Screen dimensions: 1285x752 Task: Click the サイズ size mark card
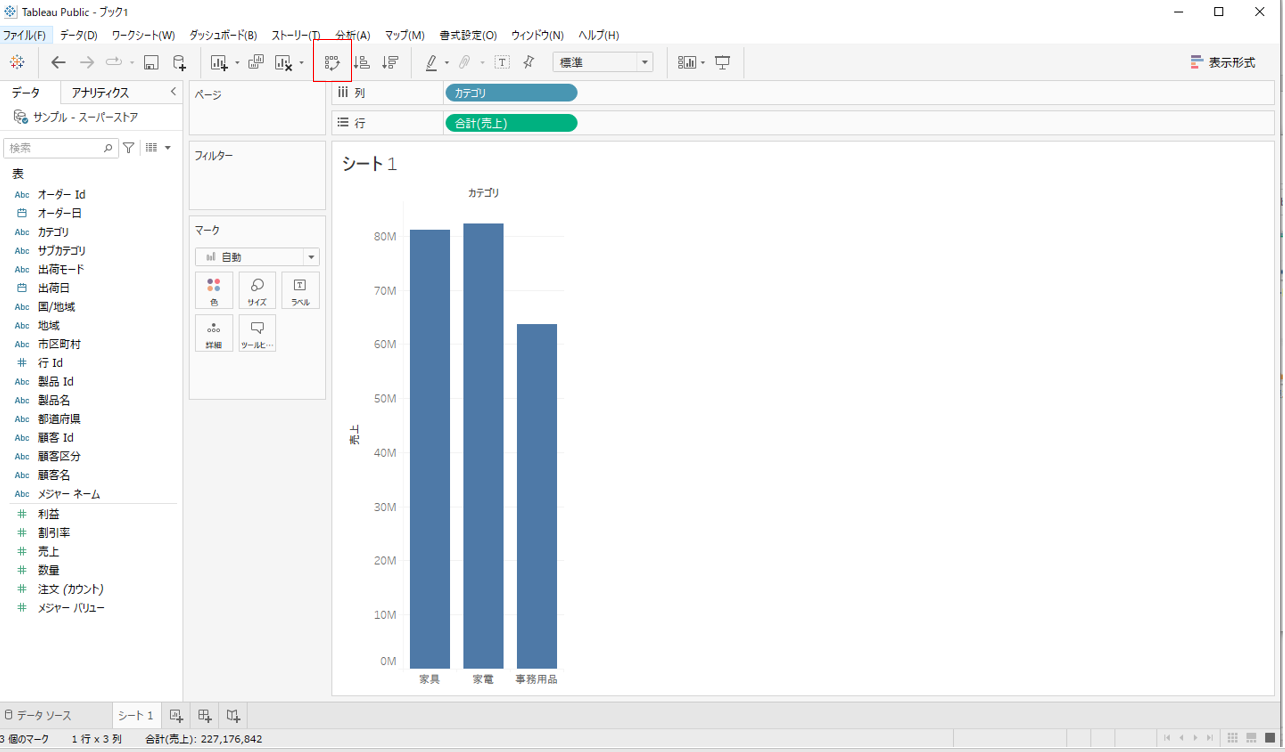pyautogui.click(x=257, y=290)
